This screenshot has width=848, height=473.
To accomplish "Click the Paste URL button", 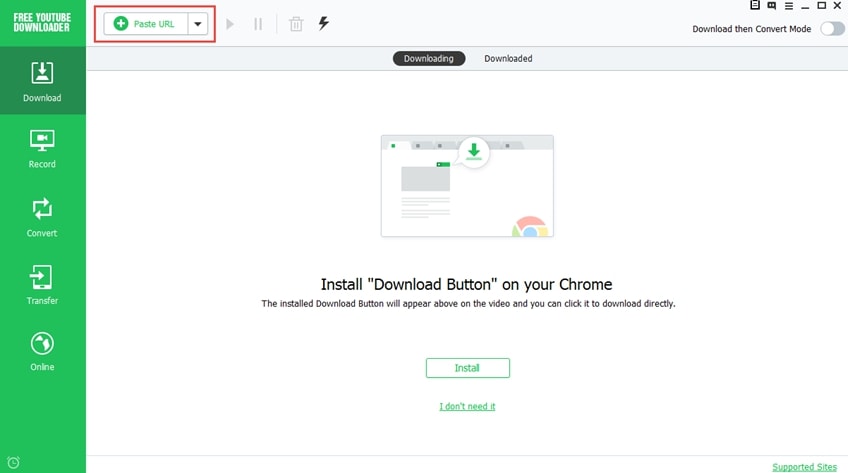I will coord(146,24).
